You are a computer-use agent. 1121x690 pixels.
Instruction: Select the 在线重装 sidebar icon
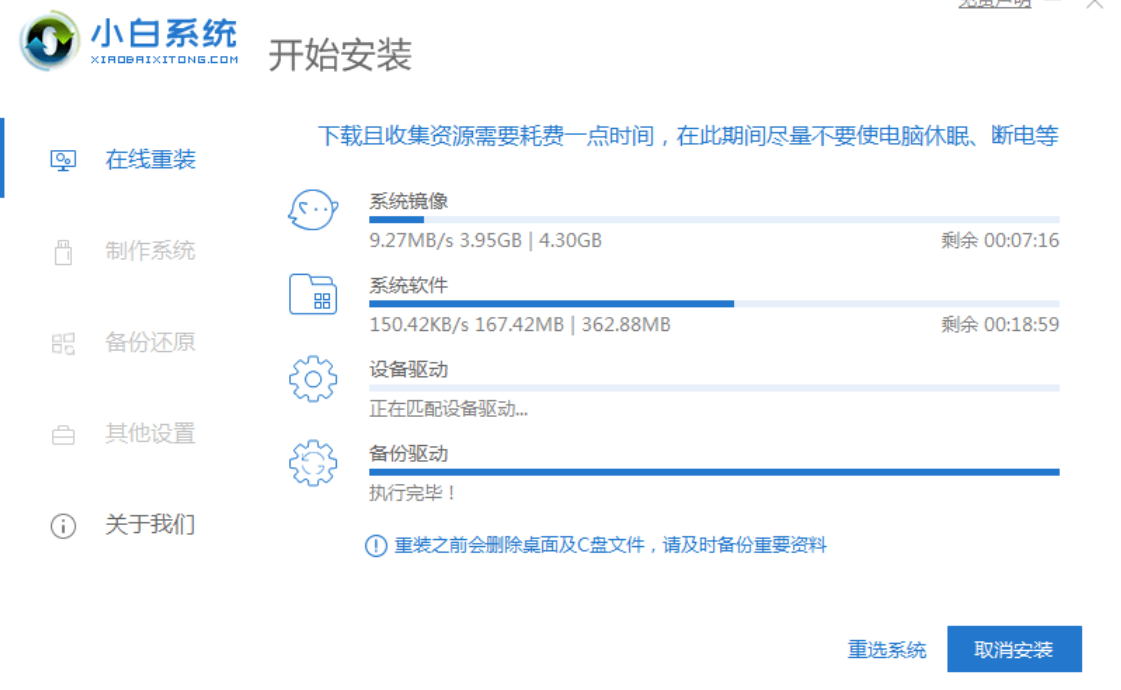click(x=62, y=157)
